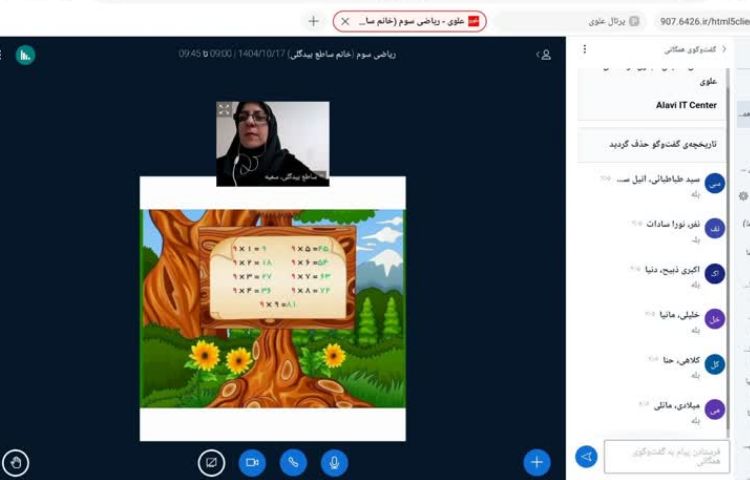The width and height of the screenshot is (750, 480).
Task: Click the name سید طباطبائی in chat
Action: click(x=658, y=179)
